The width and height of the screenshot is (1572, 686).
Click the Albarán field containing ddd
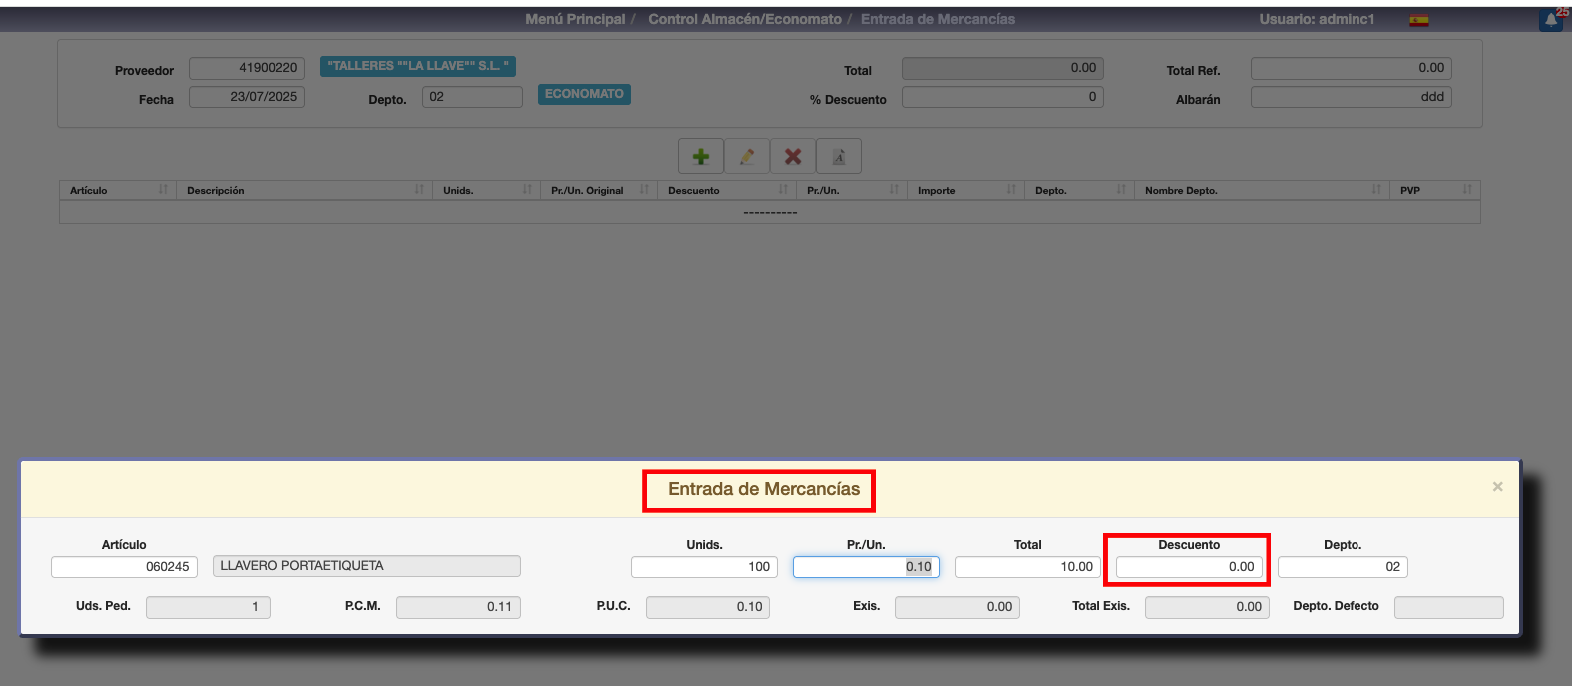click(x=1351, y=97)
